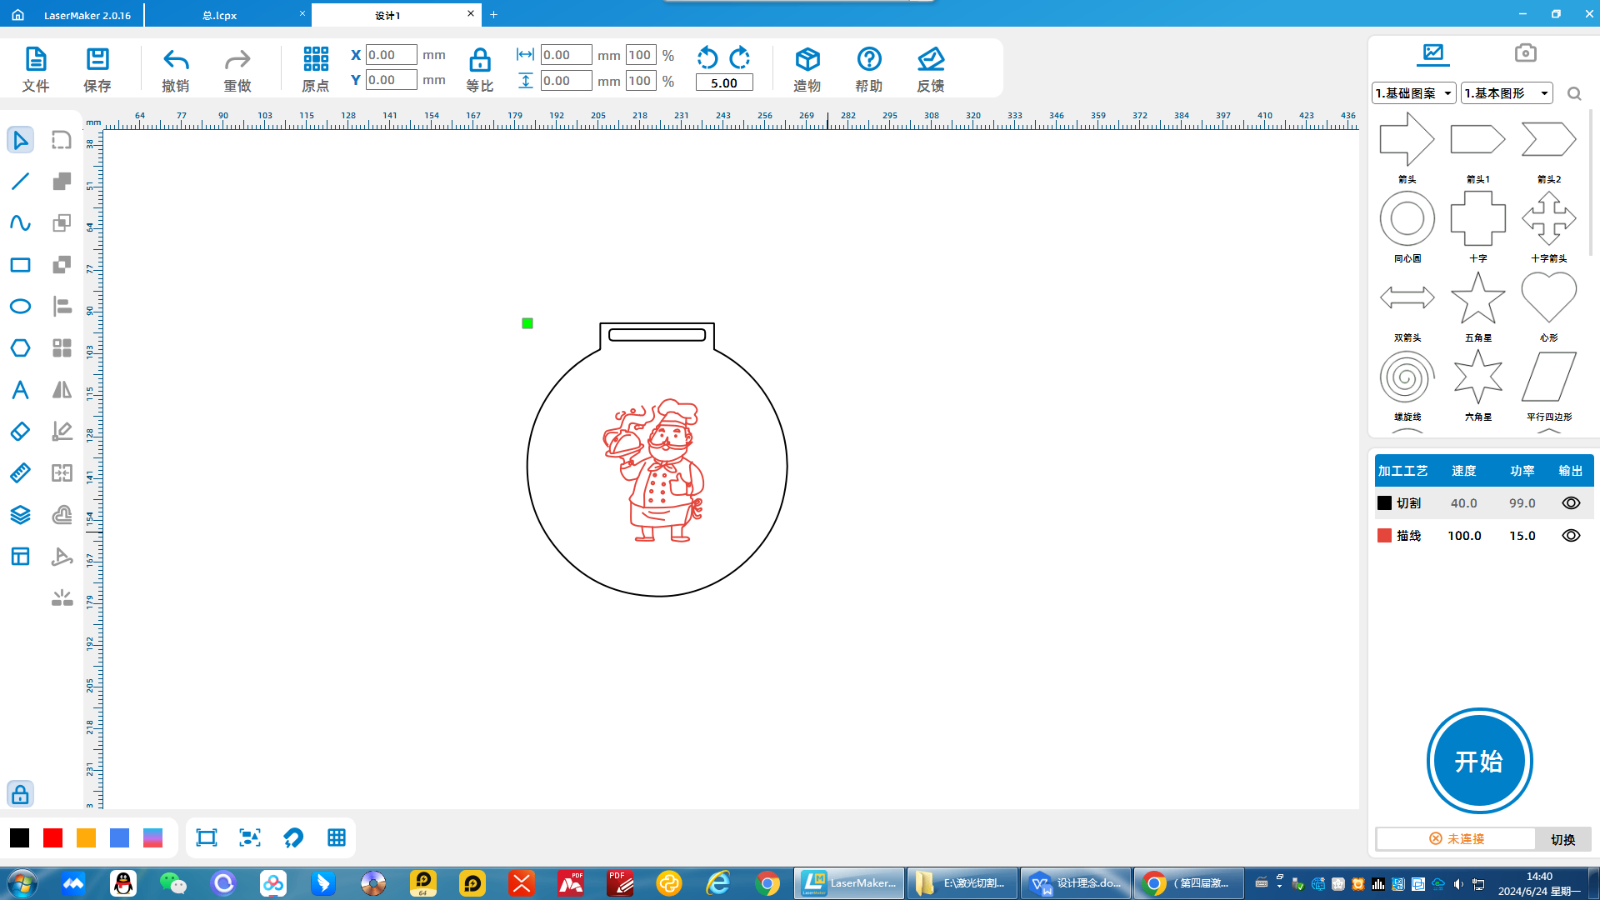Switch to the 总.lcpx tab
1600x900 pixels.
click(220, 15)
